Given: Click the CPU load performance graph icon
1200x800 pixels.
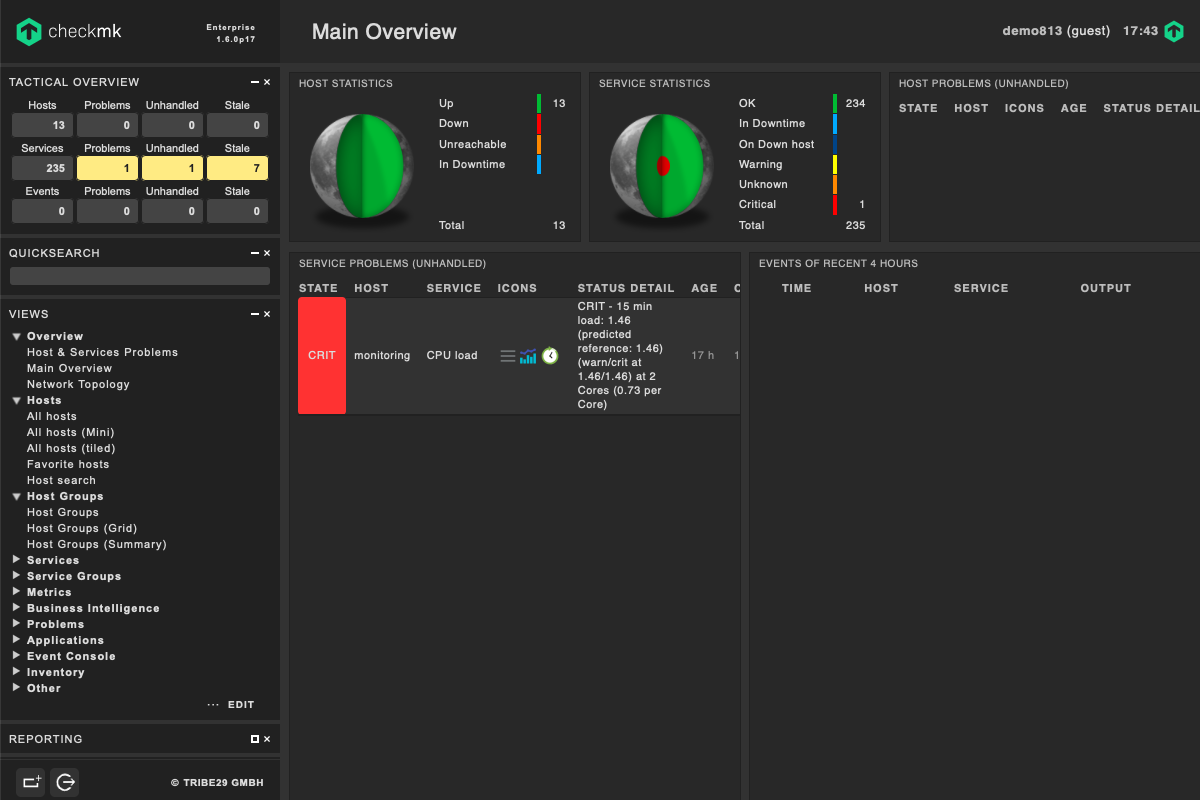Looking at the screenshot, I should (528, 356).
